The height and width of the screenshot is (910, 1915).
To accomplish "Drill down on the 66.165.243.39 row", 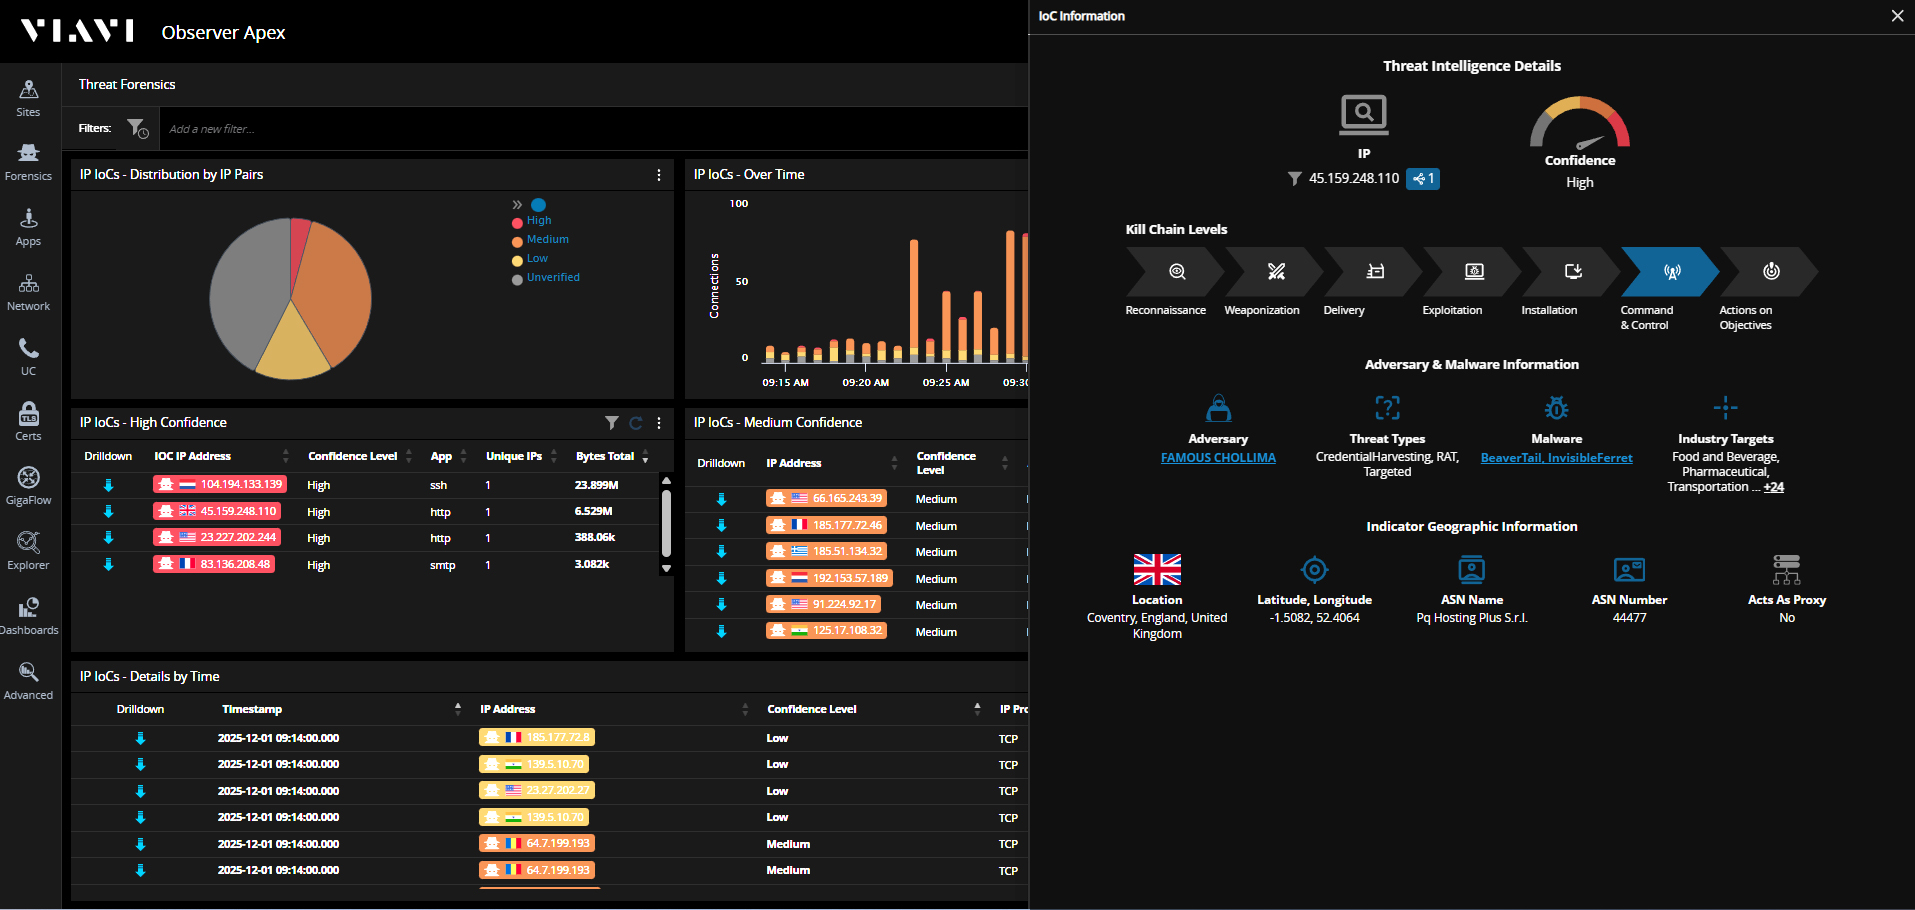I will pyautogui.click(x=722, y=499).
